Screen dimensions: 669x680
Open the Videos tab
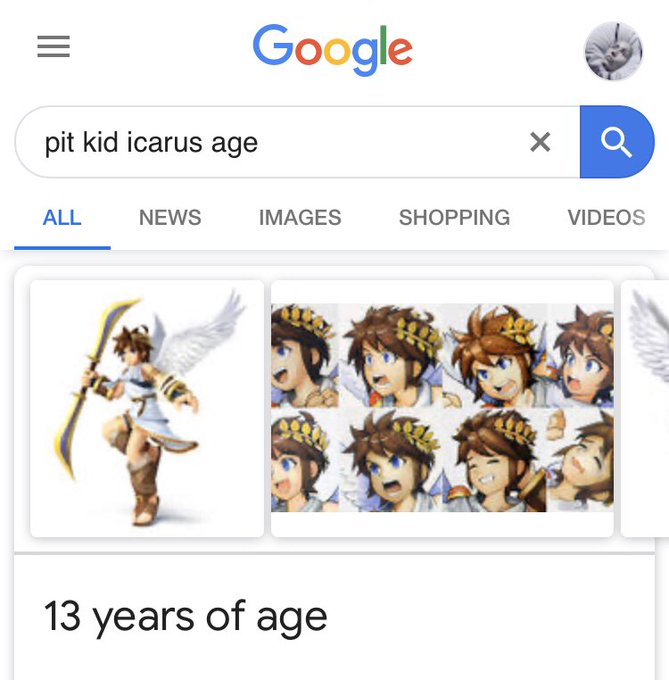click(x=607, y=217)
